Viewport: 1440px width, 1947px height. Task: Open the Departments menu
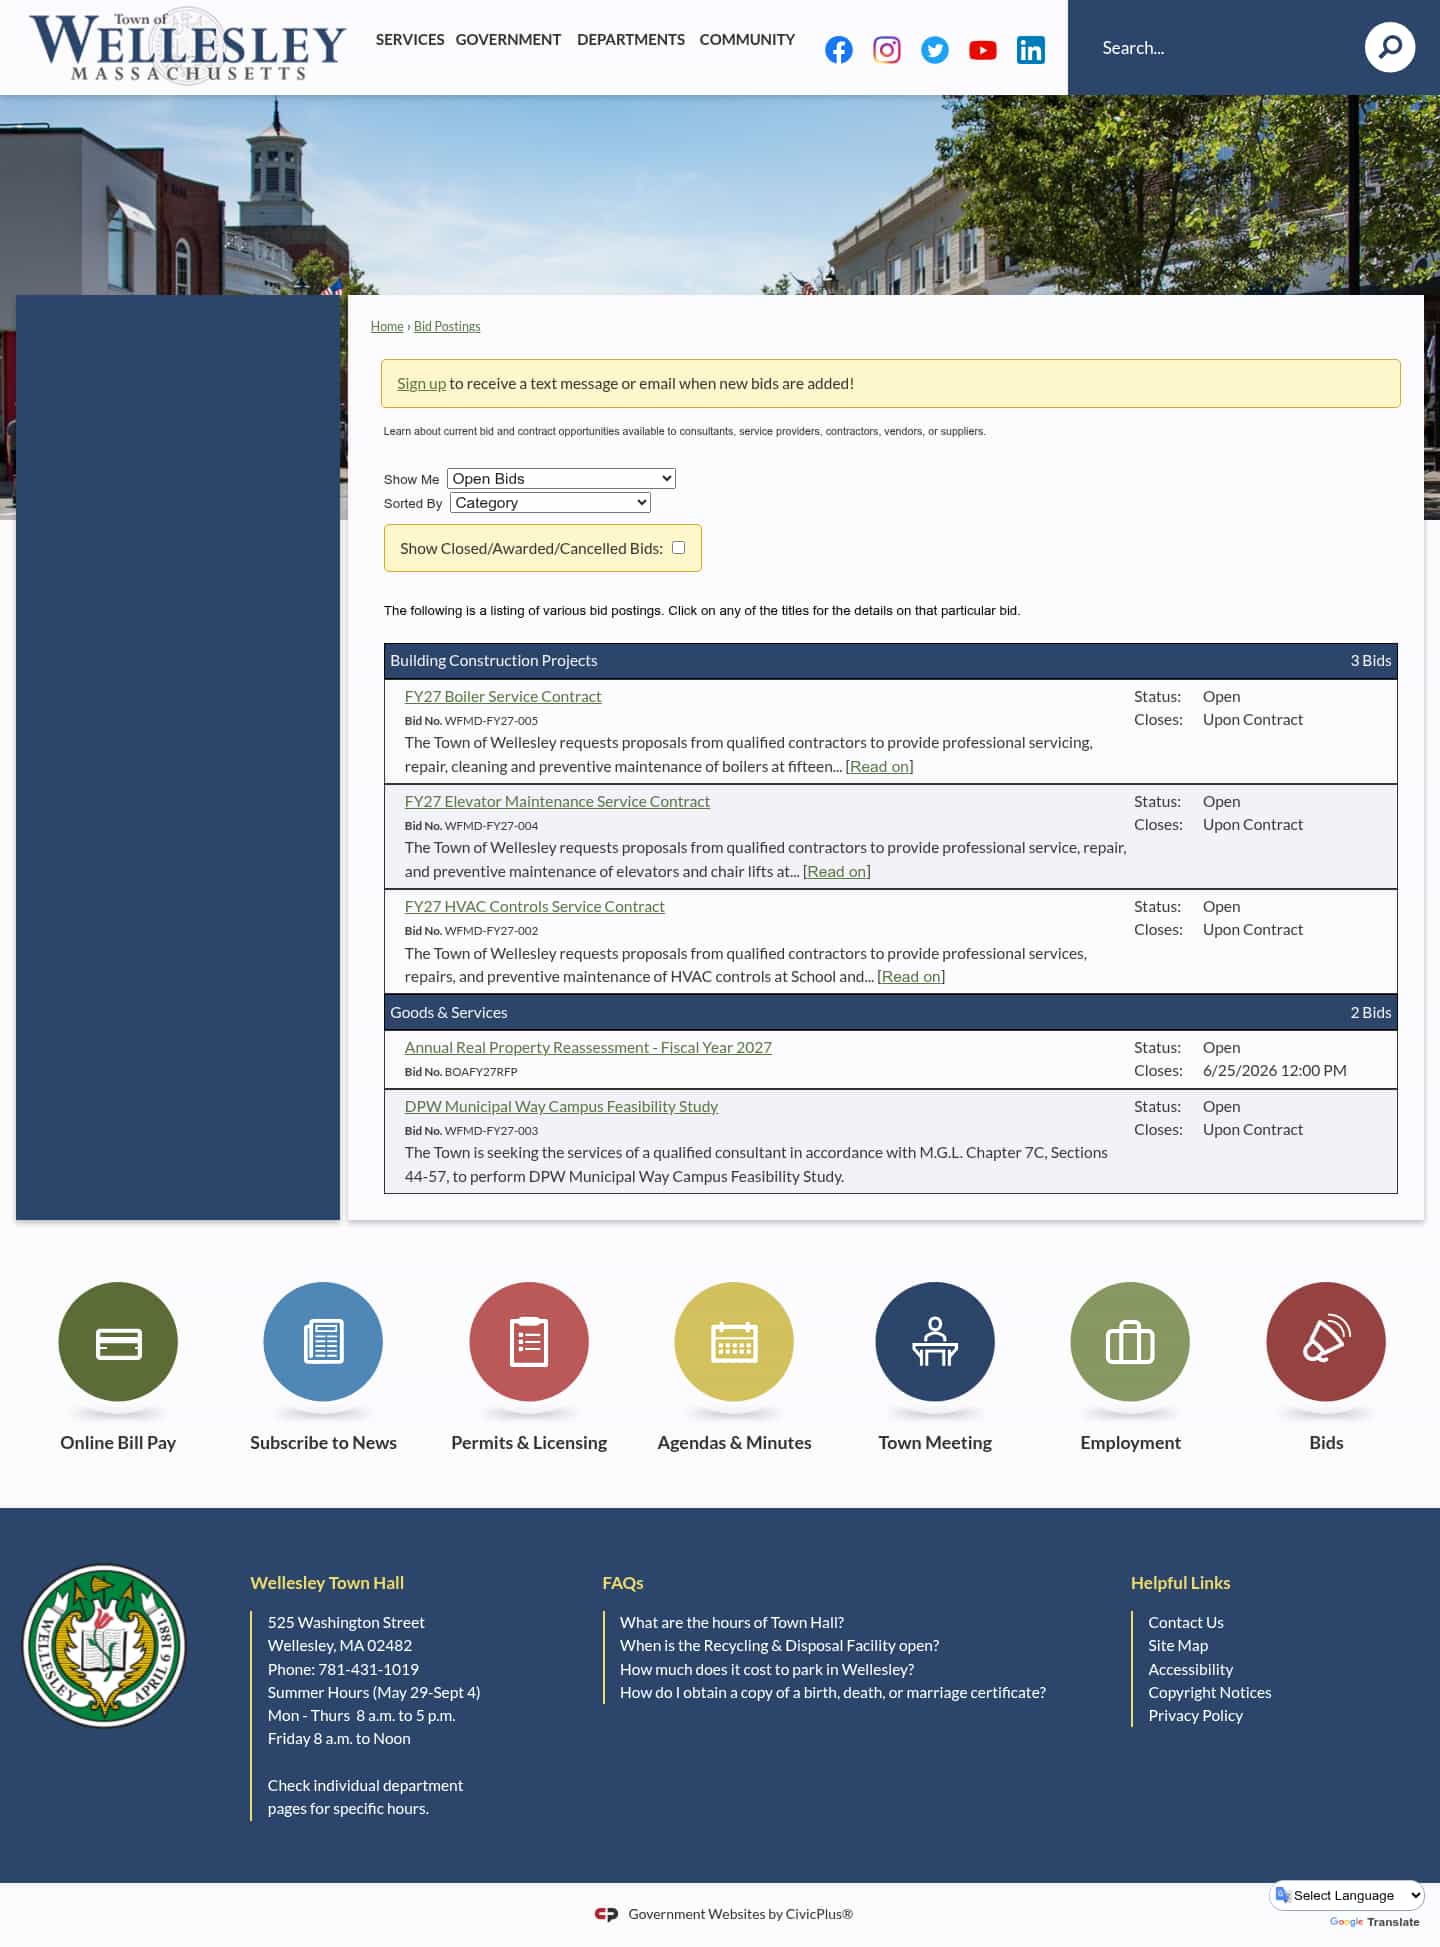pos(631,40)
